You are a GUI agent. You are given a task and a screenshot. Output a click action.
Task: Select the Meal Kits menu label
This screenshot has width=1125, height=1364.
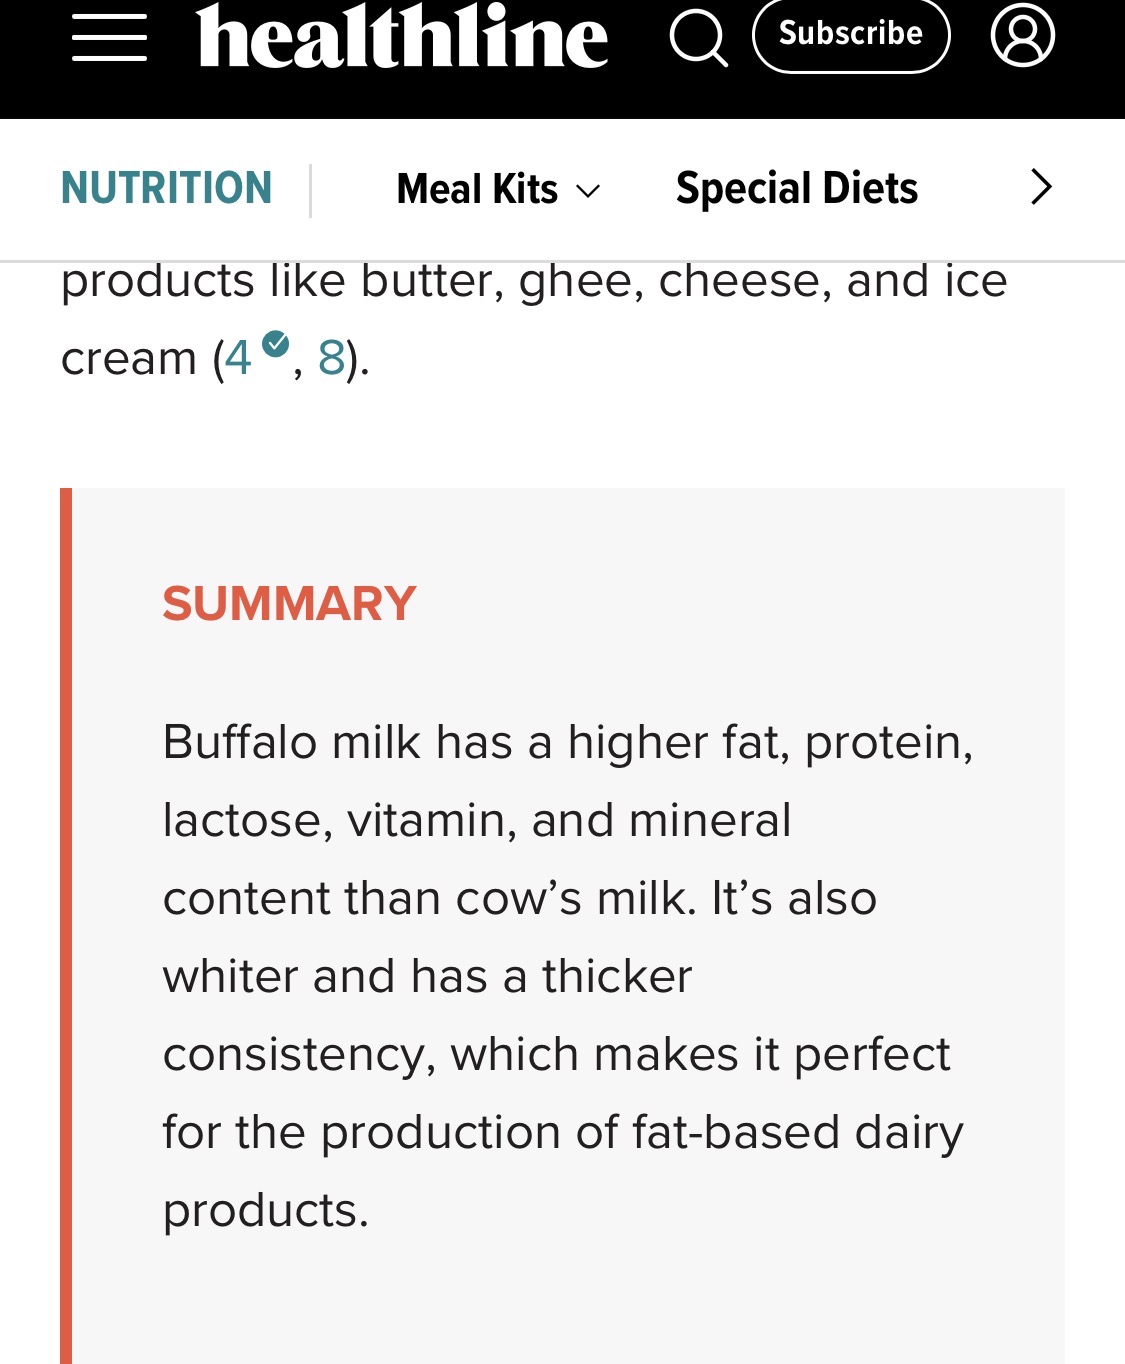coord(477,189)
